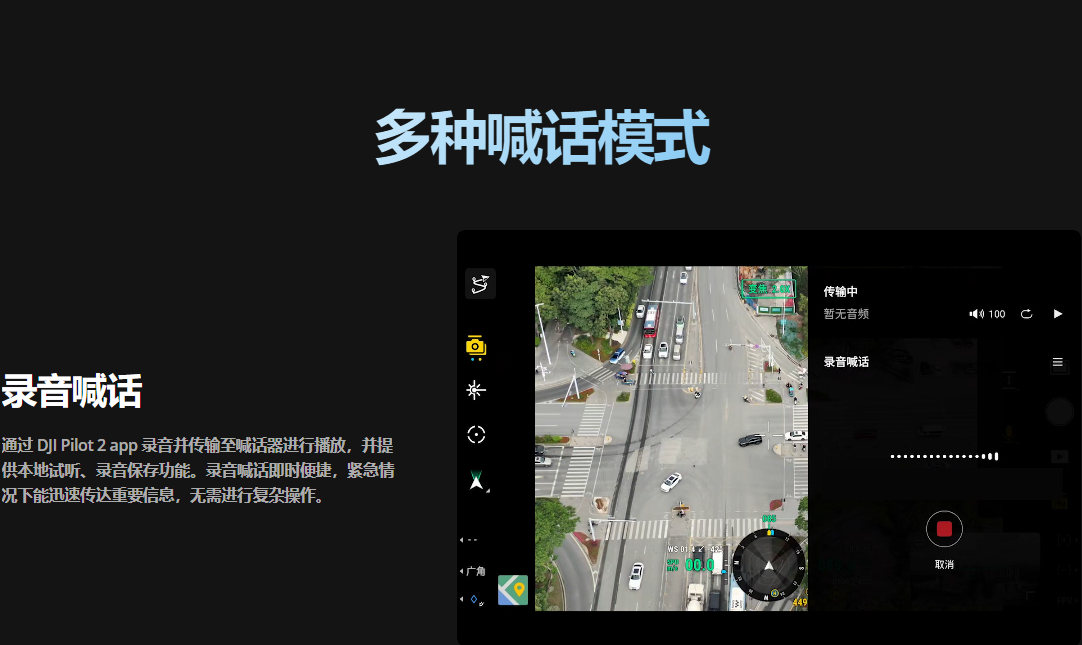The width and height of the screenshot is (1082, 645).
Task: Click the 变焦 2.0X zoom indicator
Action: (x=768, y=289)
